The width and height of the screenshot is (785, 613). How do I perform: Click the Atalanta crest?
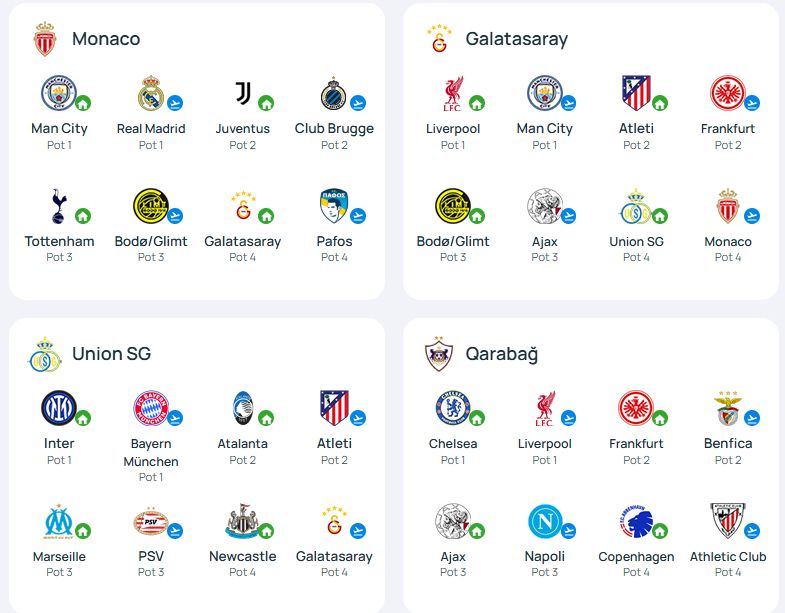pyautogui.click(x=241, y=408)
